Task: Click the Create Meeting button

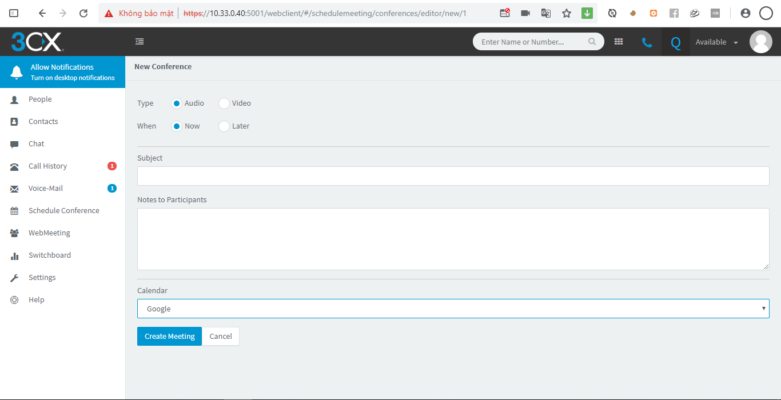Action: pos(169,336)
